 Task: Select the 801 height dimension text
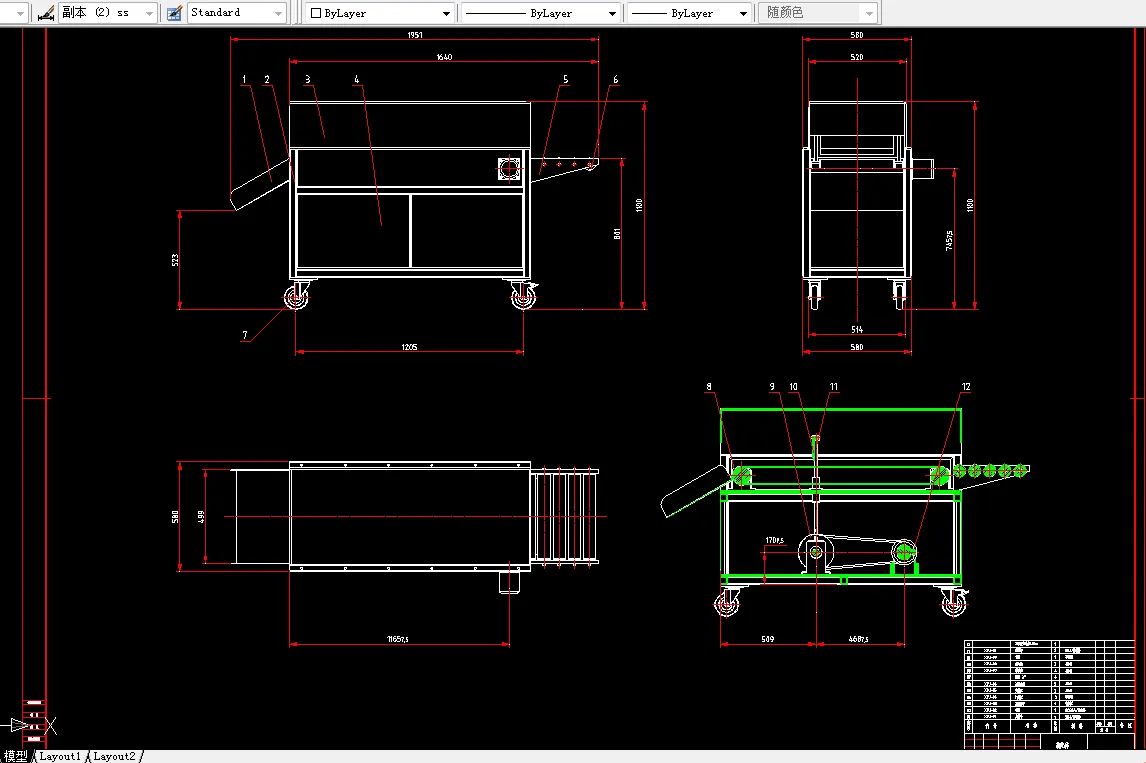pyautogui.click(x=617, y=234)
